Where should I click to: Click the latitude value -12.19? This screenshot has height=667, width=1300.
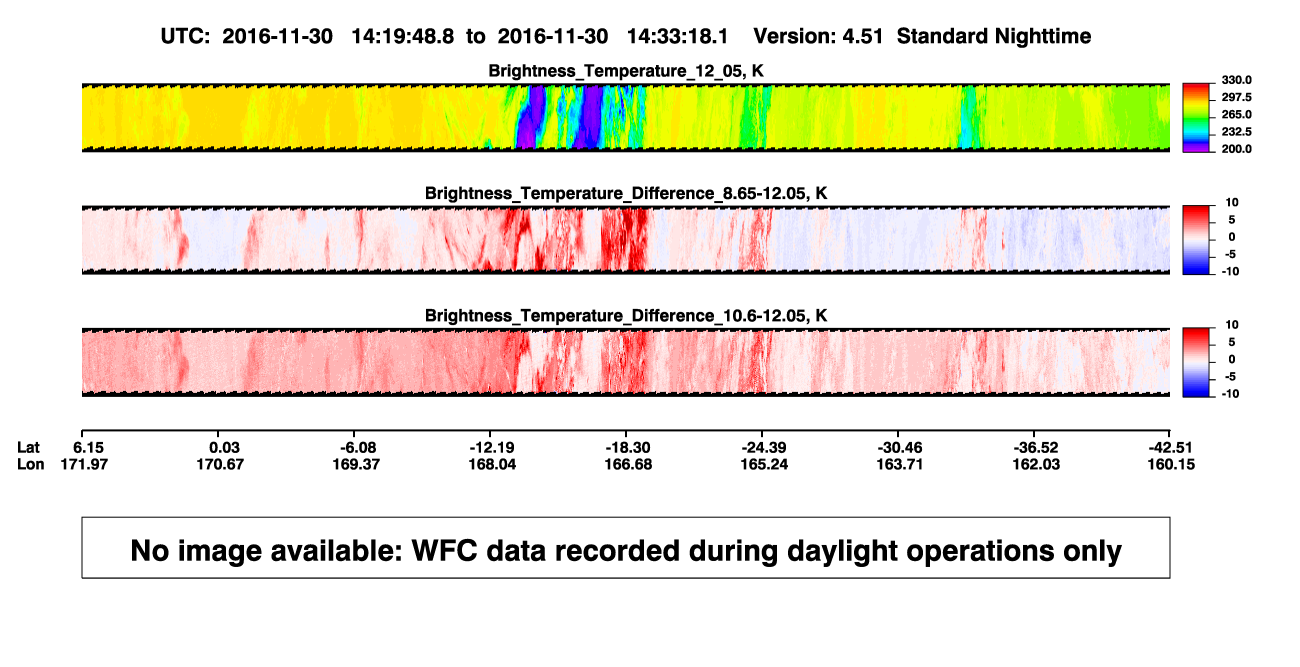pyautogui.click(x=493, y=447)
